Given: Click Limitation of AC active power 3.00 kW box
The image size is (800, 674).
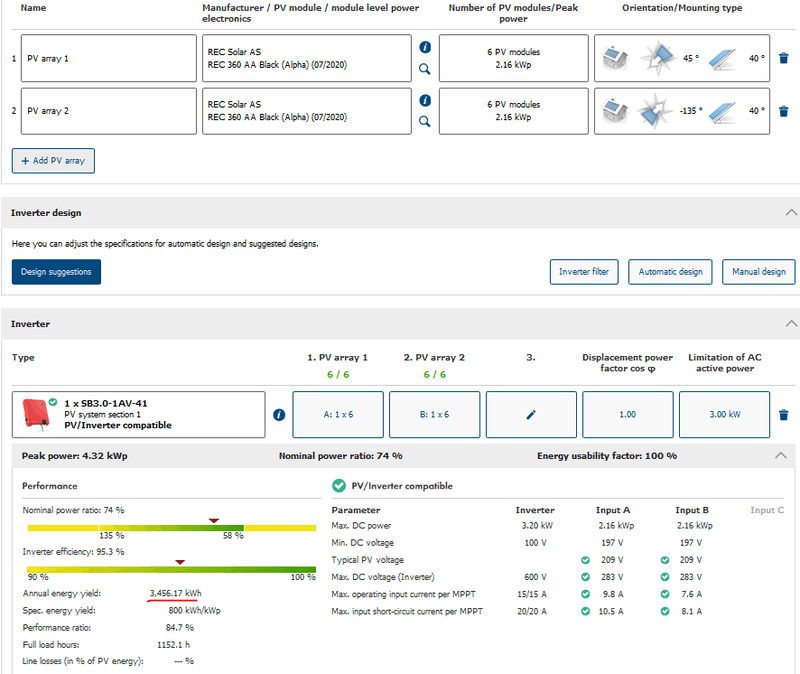Looking at the screenshot, I should point(723,414).
